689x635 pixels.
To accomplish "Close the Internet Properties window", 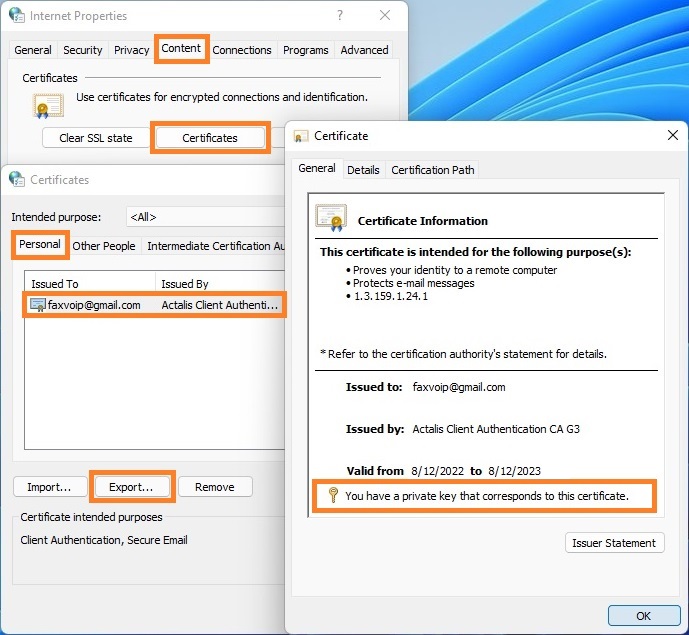I will click(x=385, y=15).
